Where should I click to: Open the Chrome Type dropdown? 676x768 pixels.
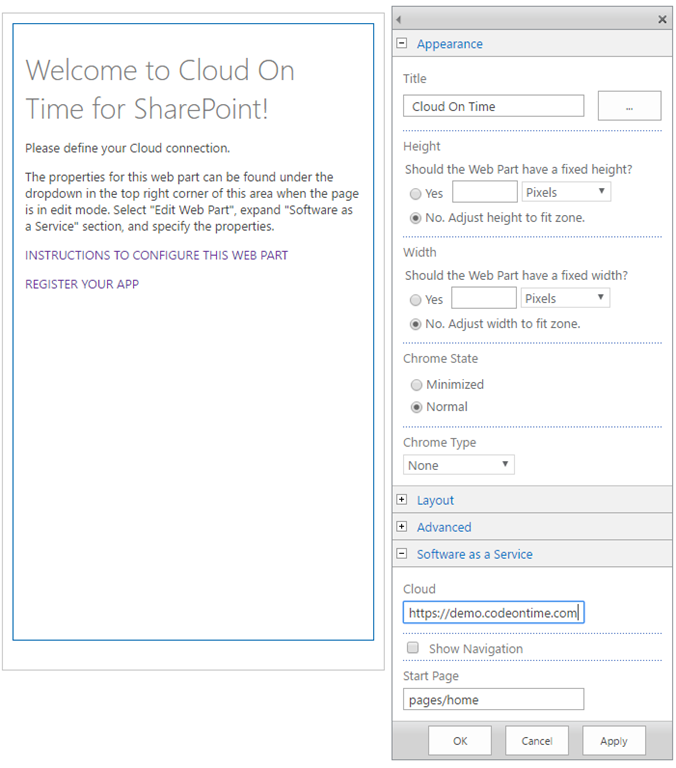[x=459, y=465]
